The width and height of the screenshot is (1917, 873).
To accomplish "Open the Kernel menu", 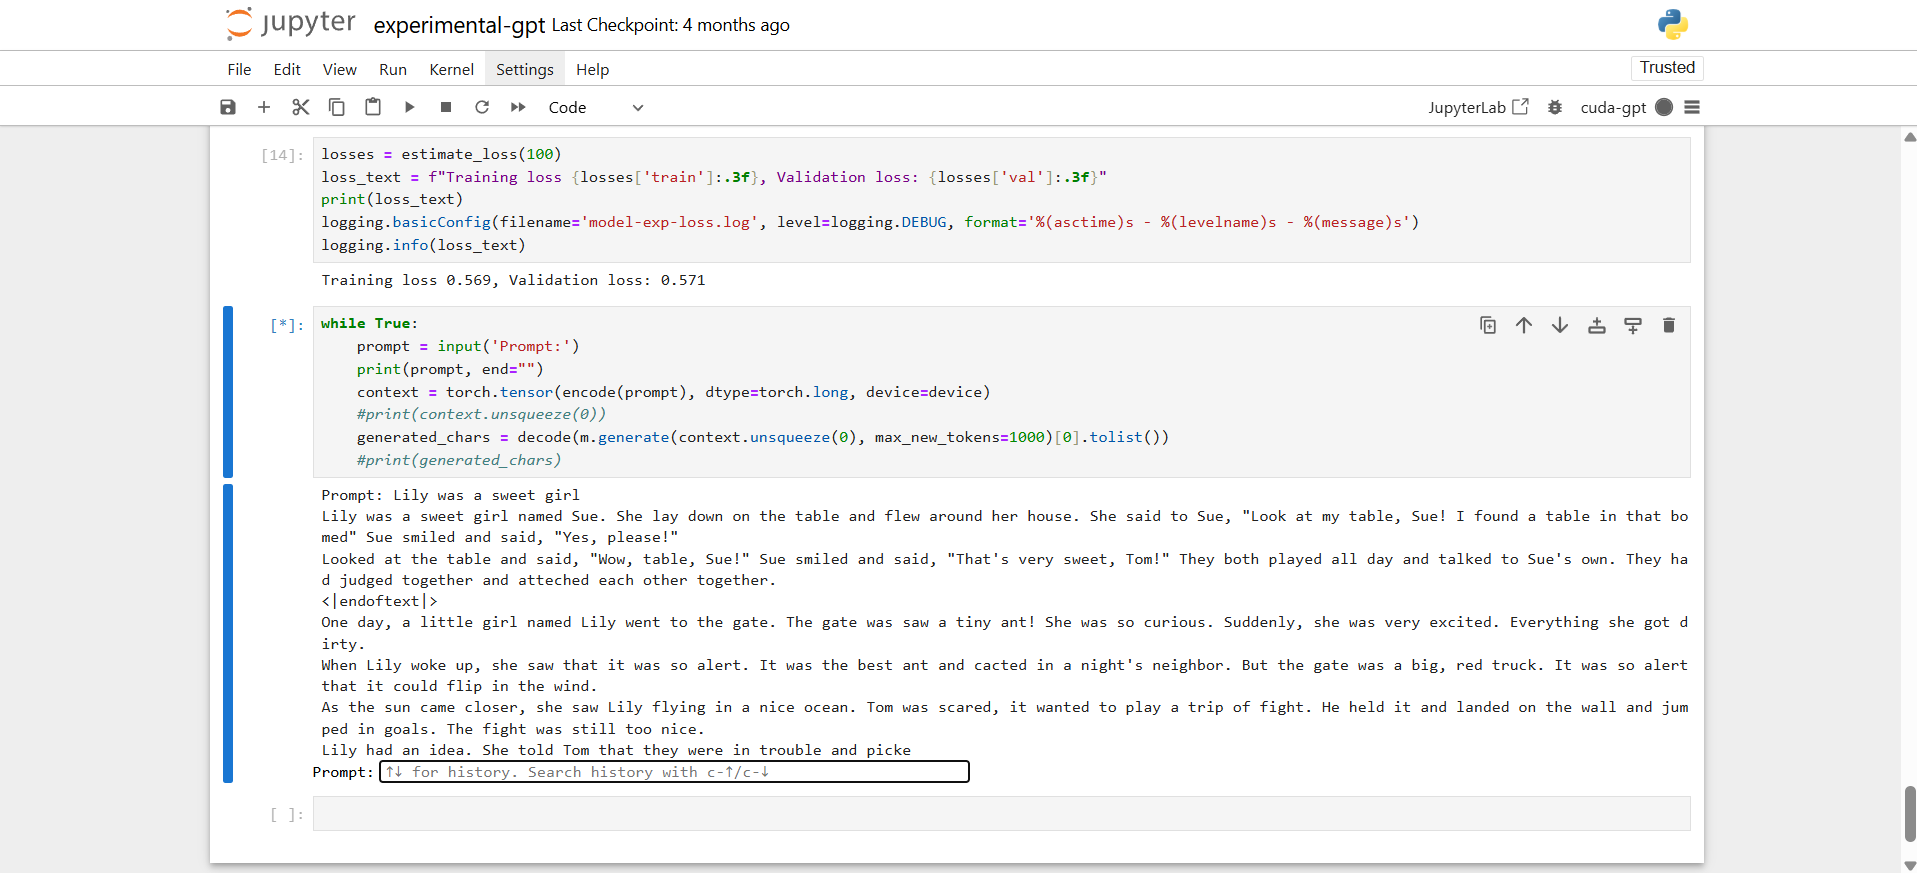I will (452, 69).
